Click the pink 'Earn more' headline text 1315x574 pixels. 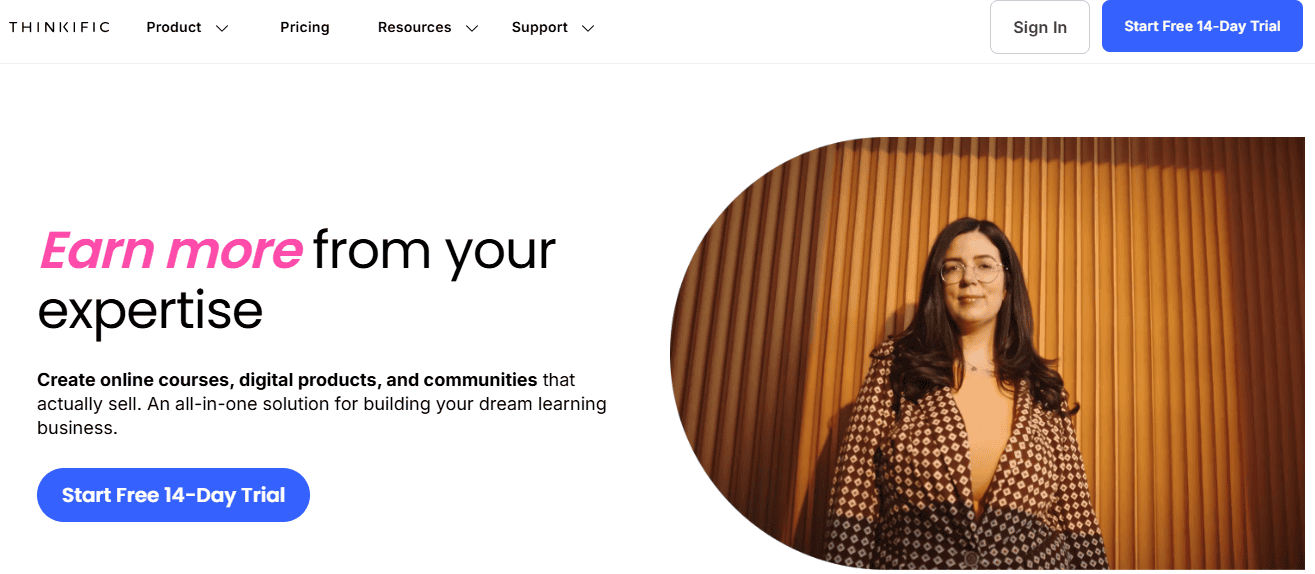pyautogui.click(x=171, y=250)
